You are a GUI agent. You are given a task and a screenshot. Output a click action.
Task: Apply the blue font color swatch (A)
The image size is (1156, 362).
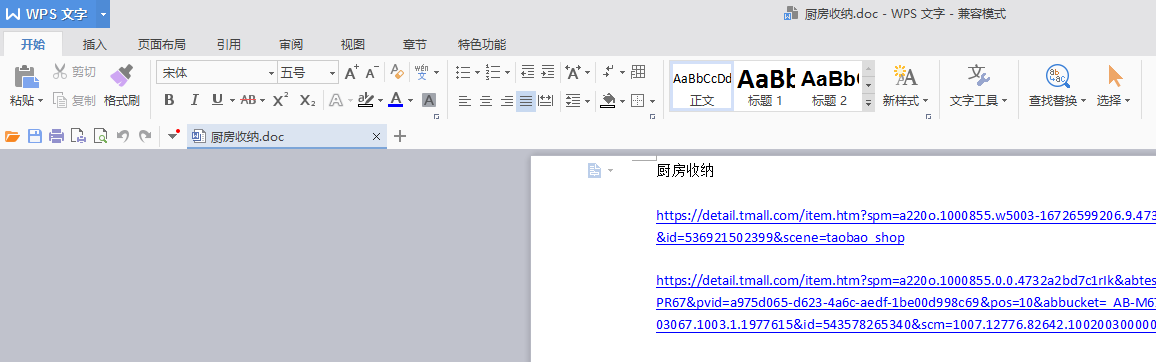coord(395,100)
